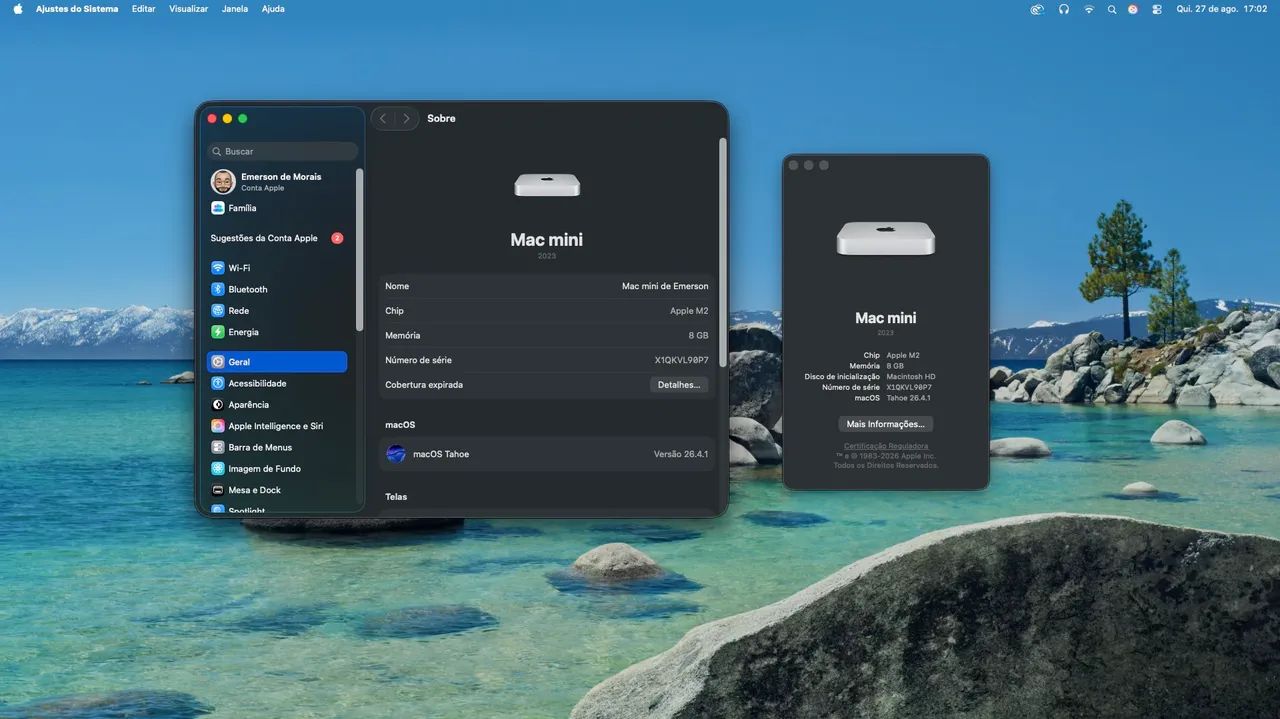The width and height of the screenshot is (1280, 719).
Task: Click headphones icon in menu bar
Action: click(x=1063, y=9)
